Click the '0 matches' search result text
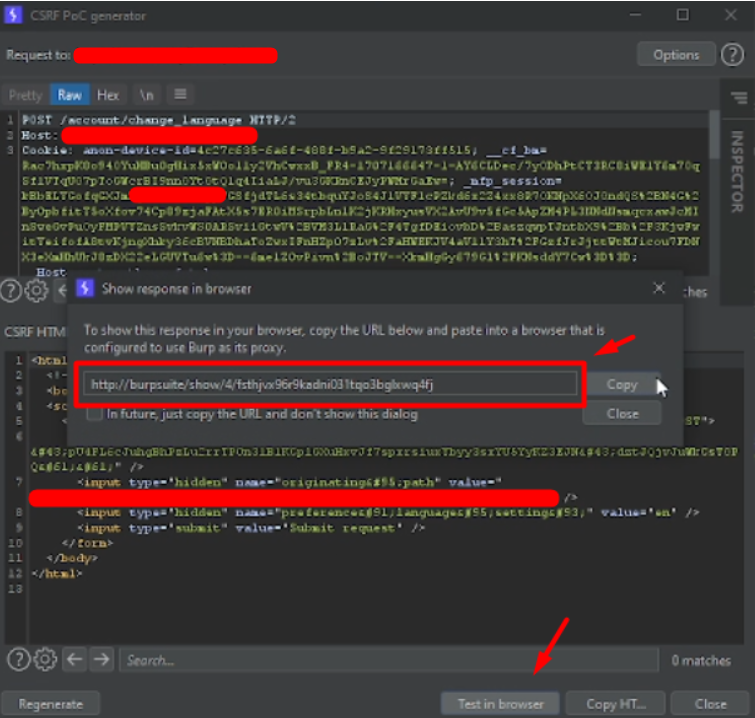Screen dimensions: 755x718 (x=701, y=660)
